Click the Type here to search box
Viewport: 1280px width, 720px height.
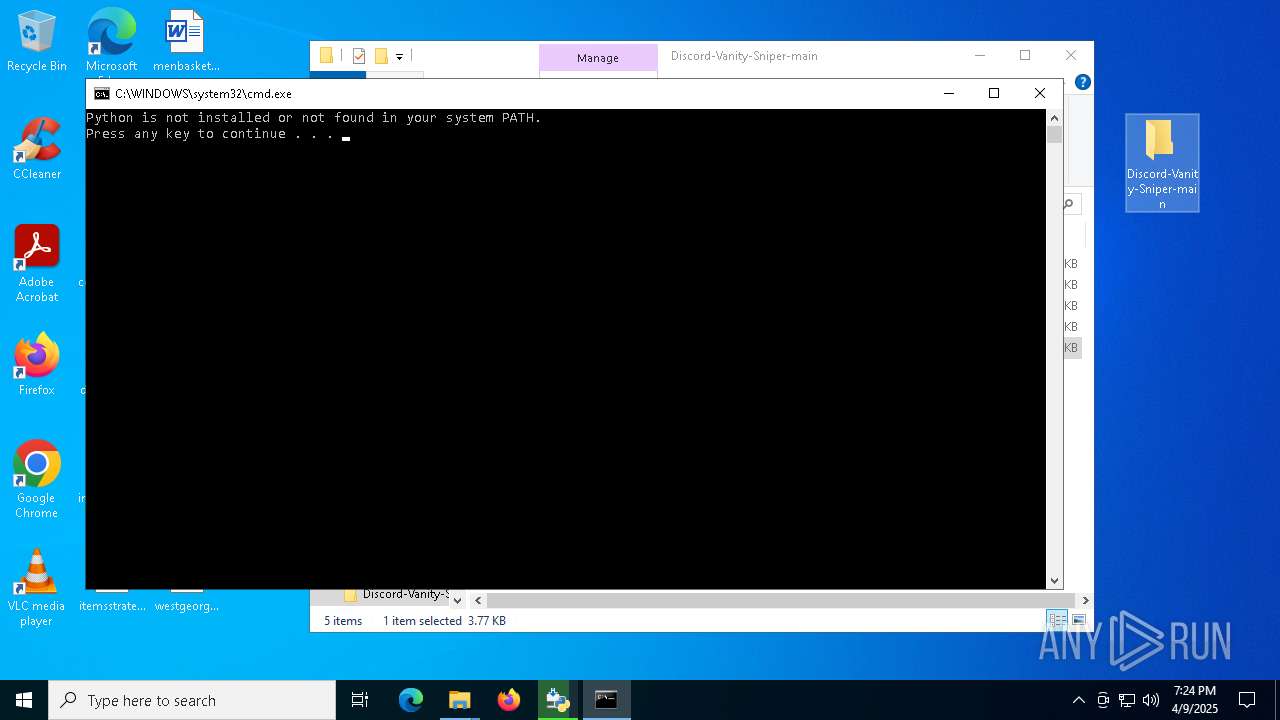point(192,700)
